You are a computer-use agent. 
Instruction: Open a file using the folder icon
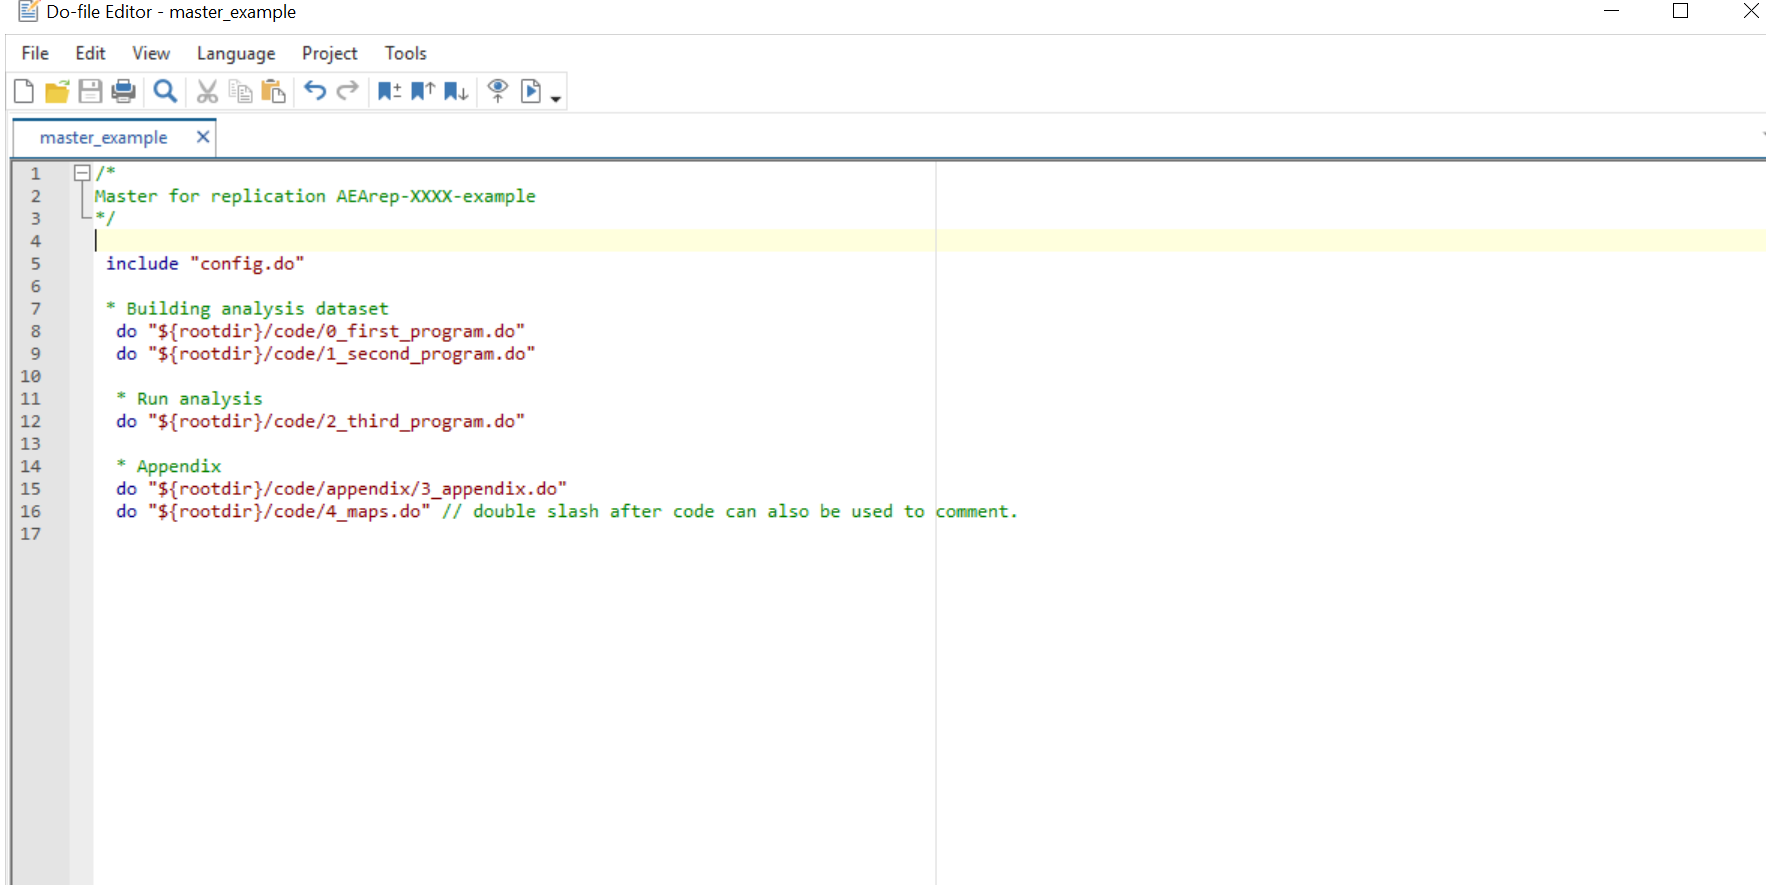(x=57, y=92)
